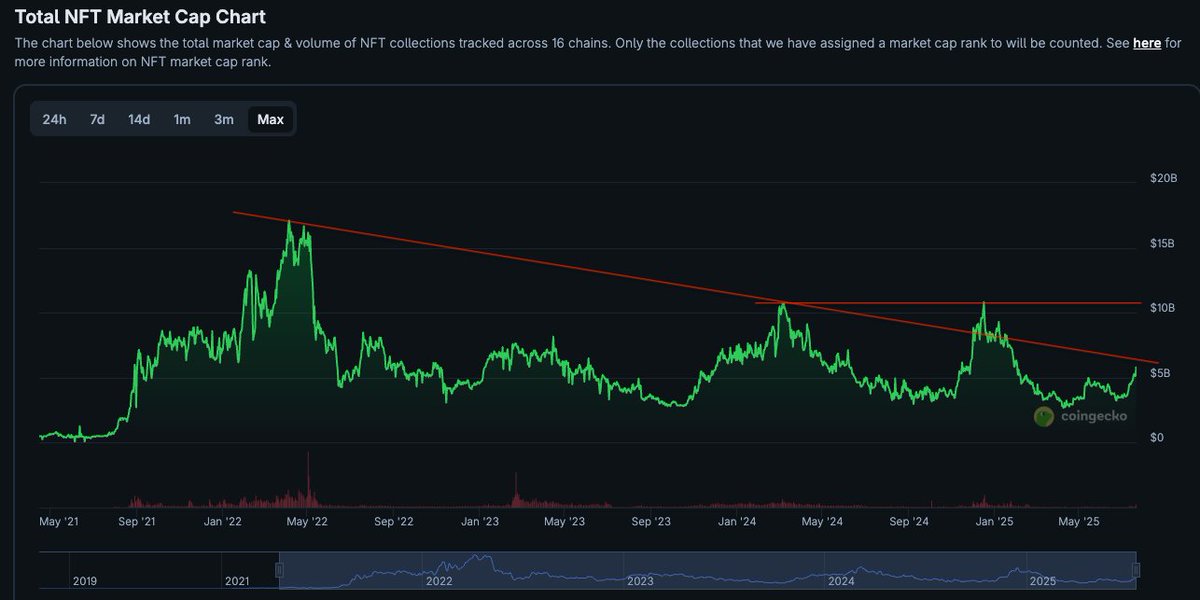Click 2022 in the navigator timeline
Screen dimensions: 1200x600
439,581
